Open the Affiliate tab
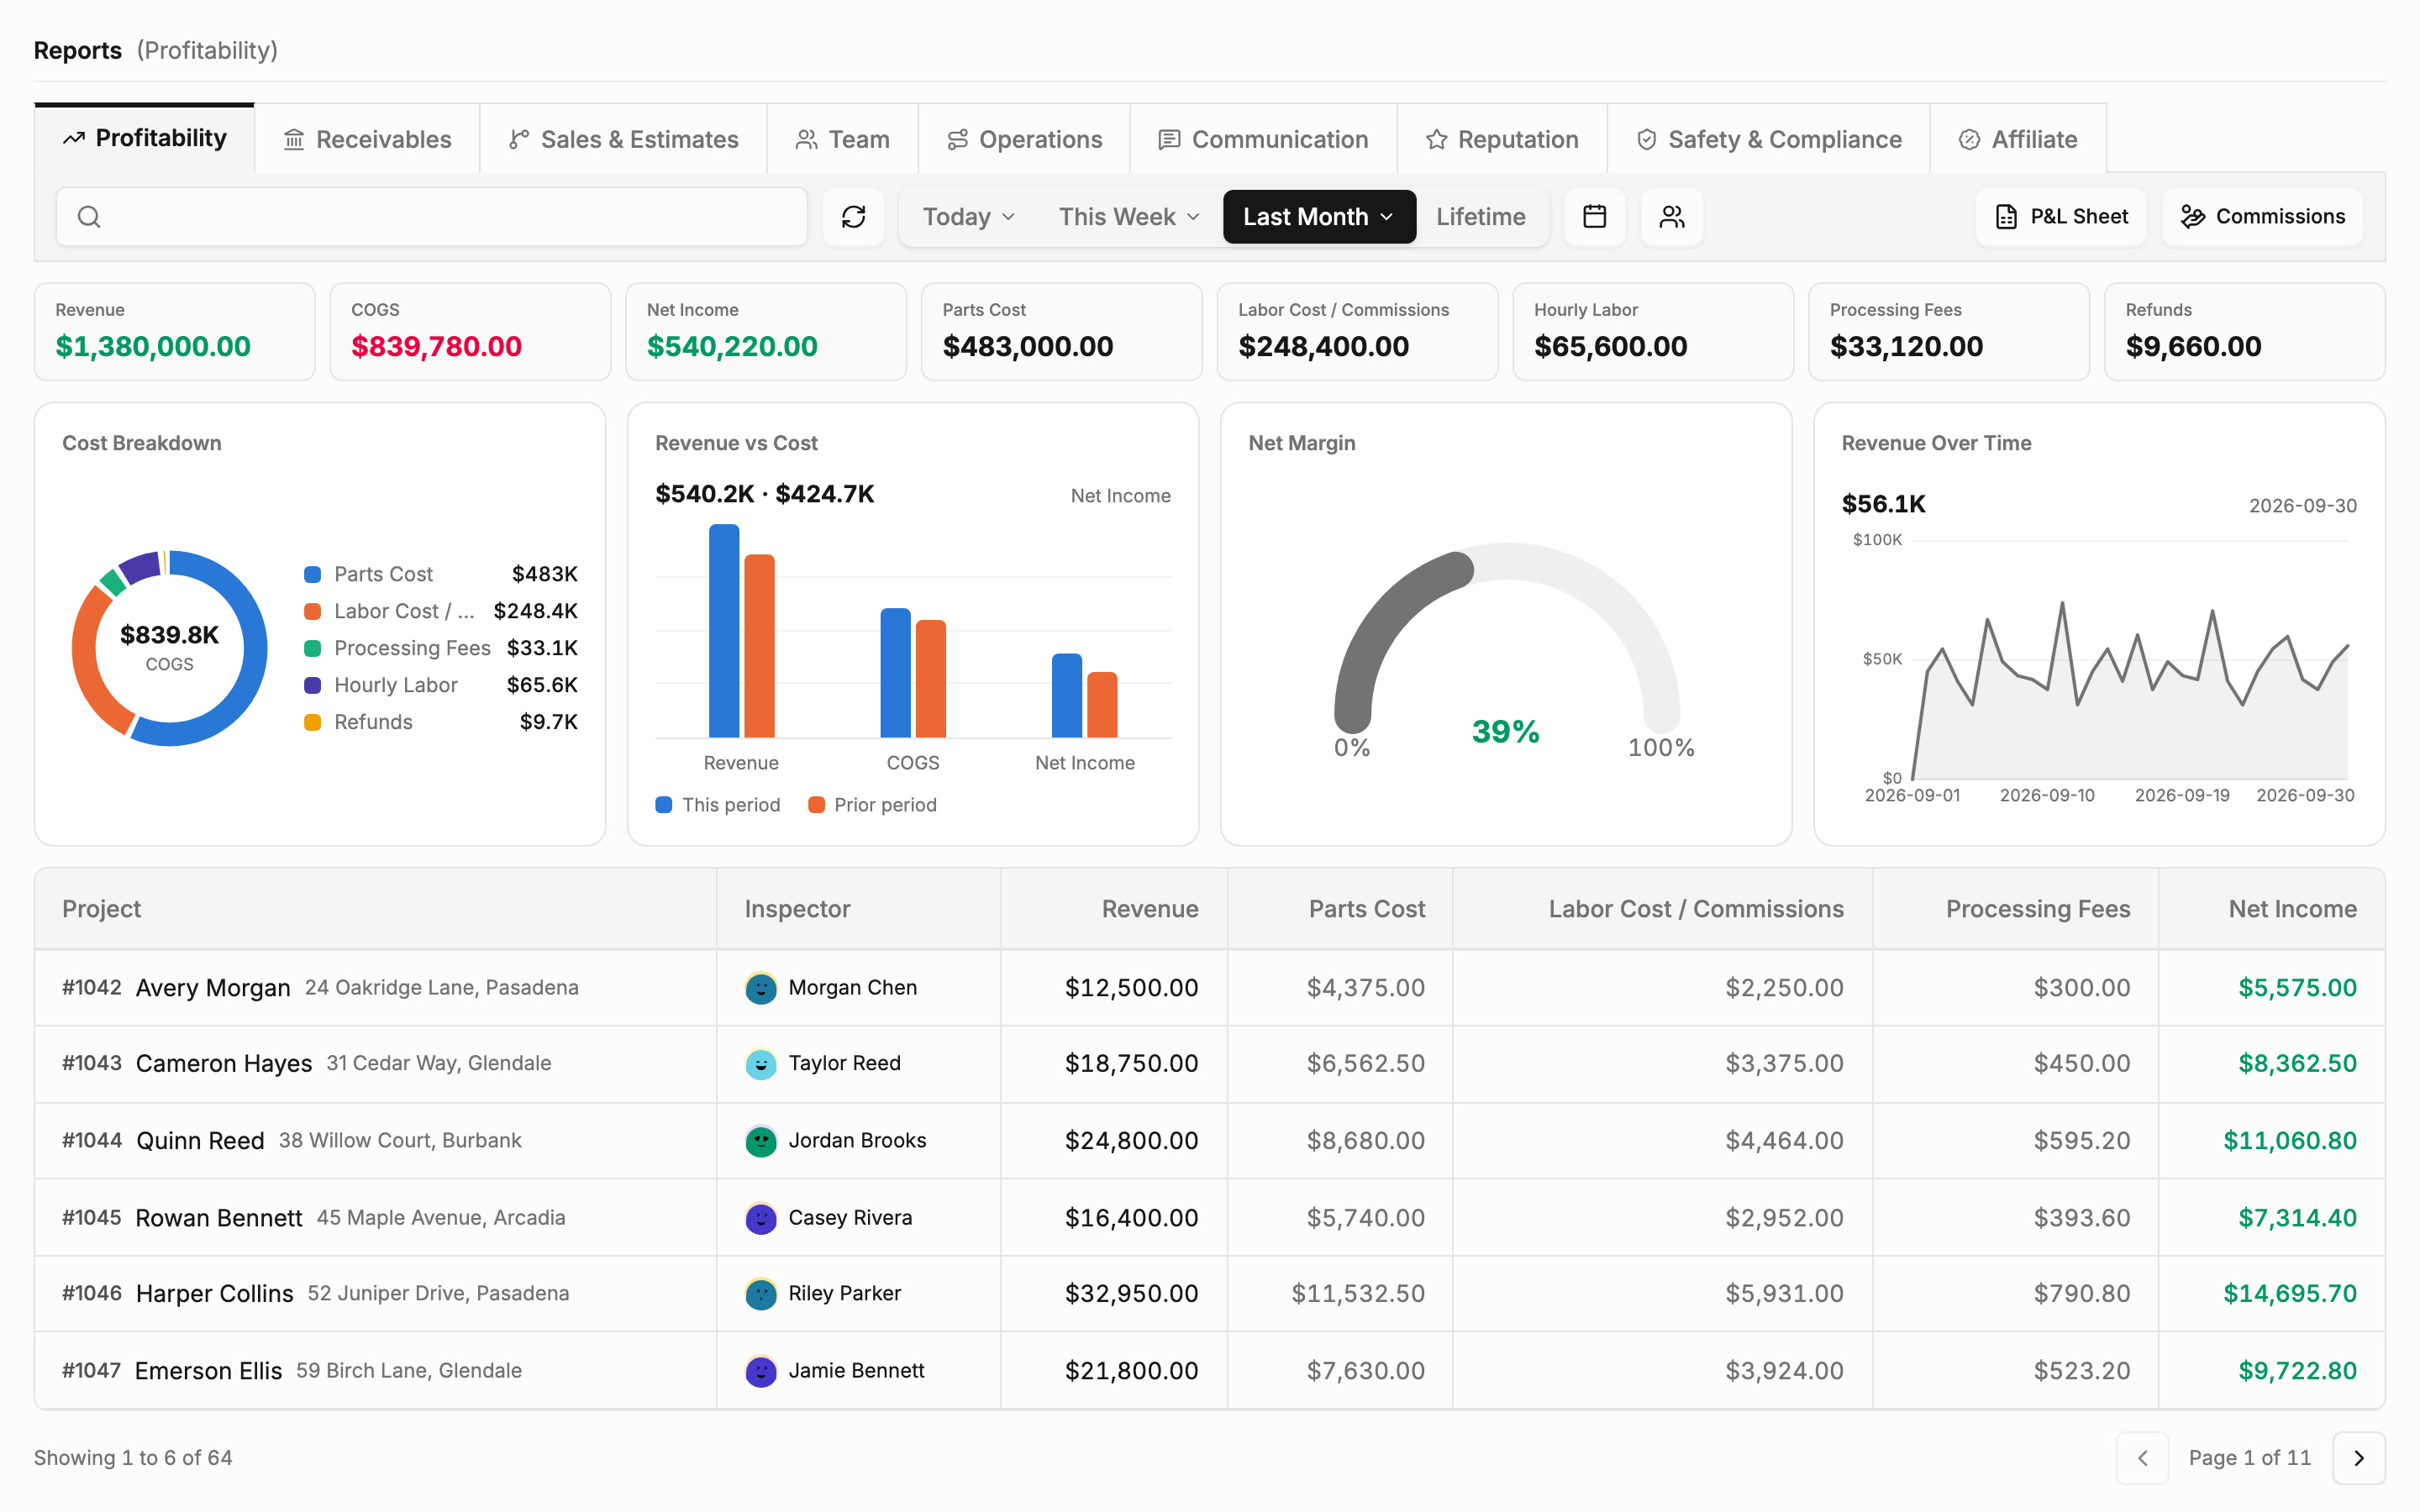2420x1512 pixels. (x=2018, y=139)
